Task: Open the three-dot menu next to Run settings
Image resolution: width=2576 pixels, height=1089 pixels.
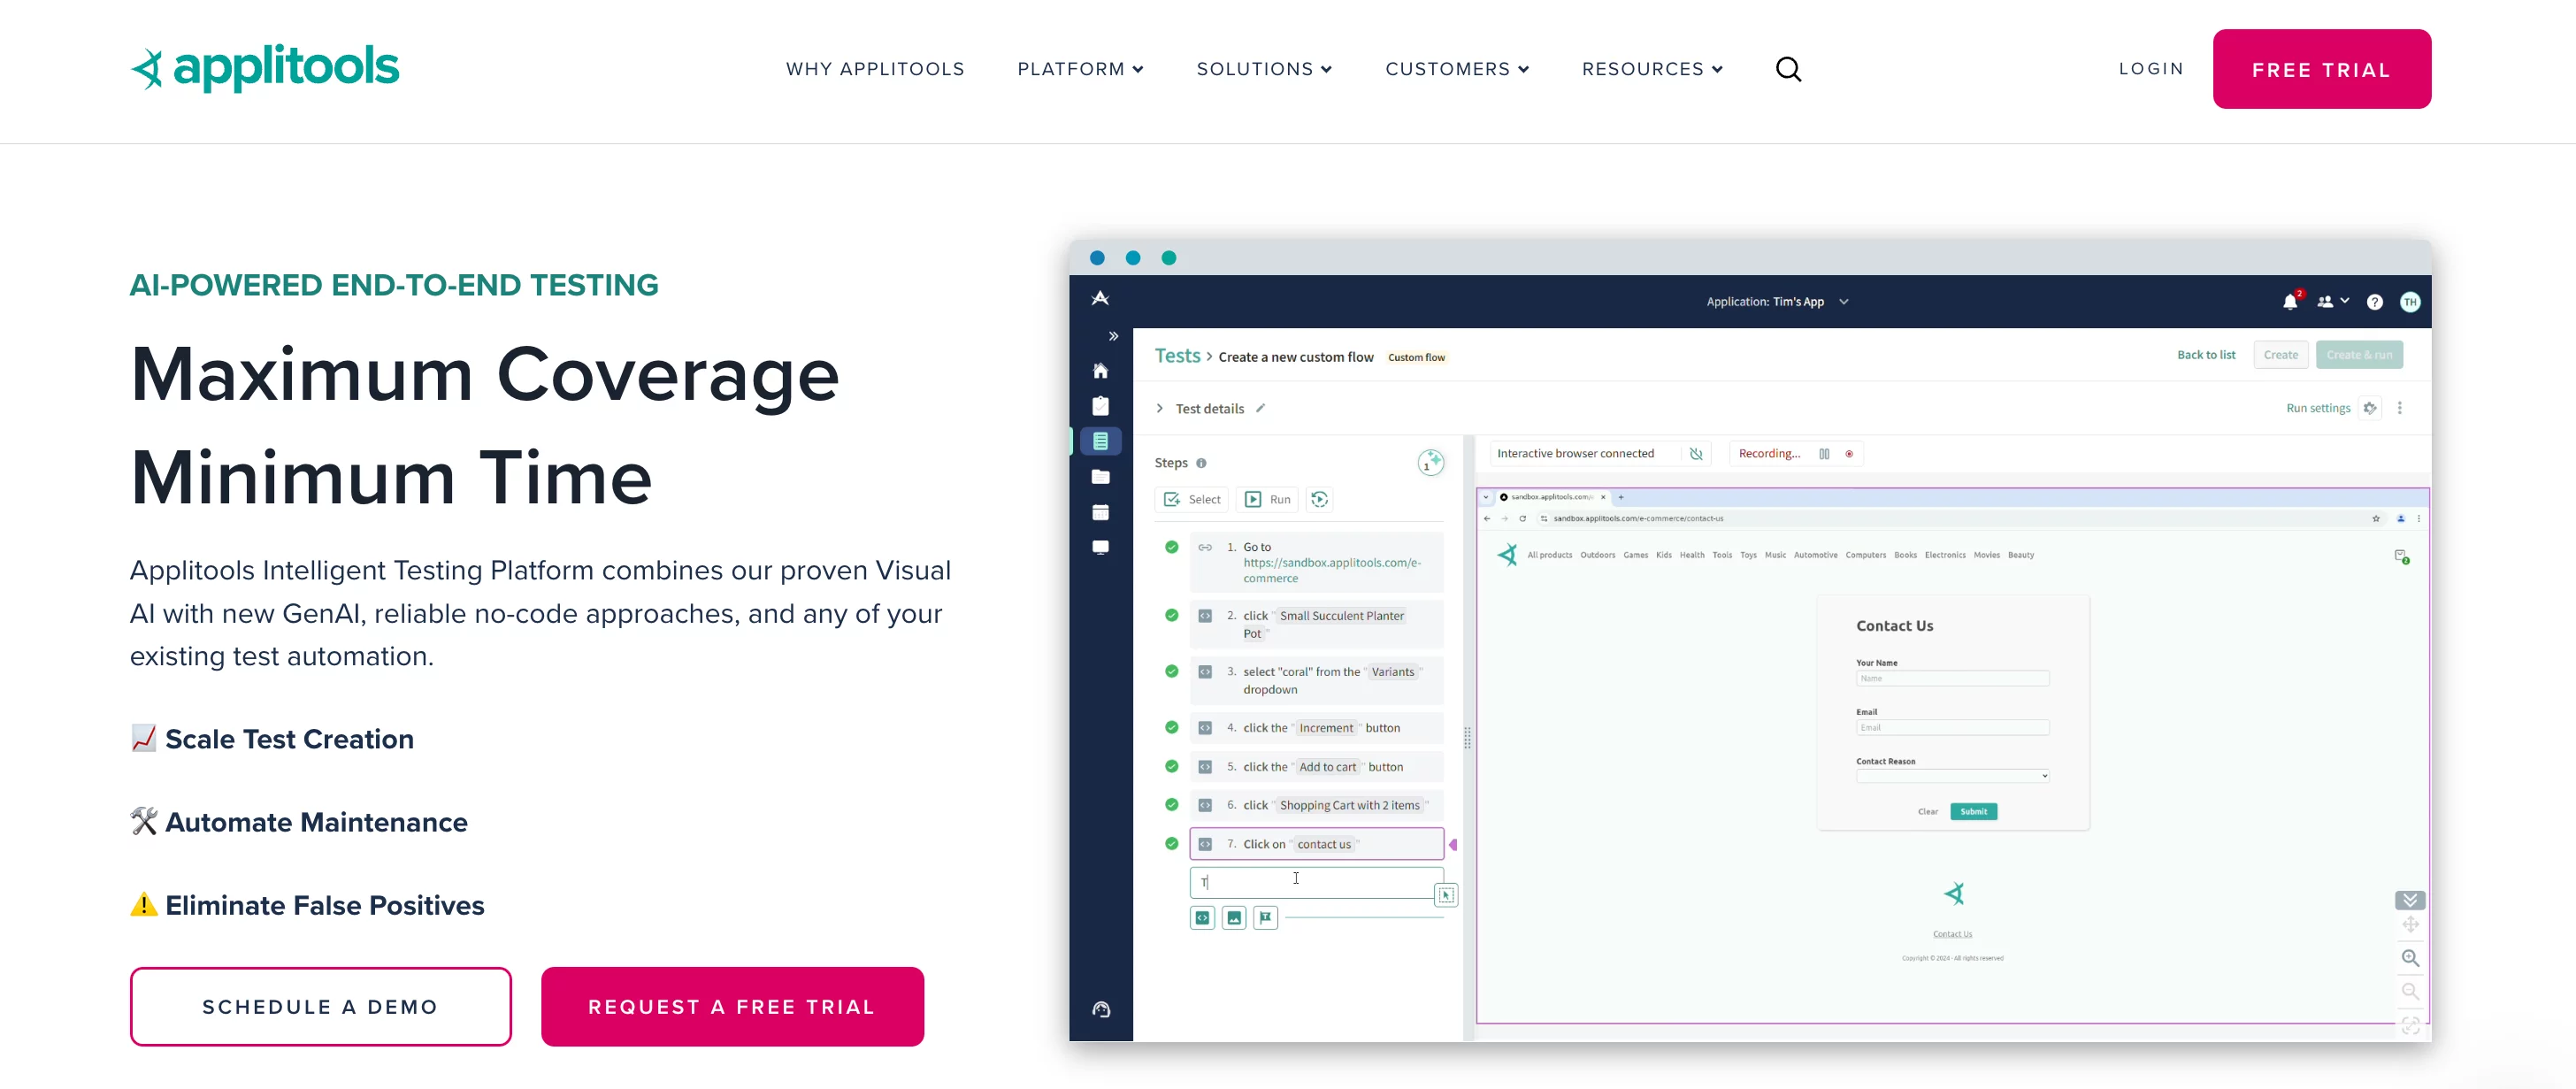Action: (x=2401, y=408)
